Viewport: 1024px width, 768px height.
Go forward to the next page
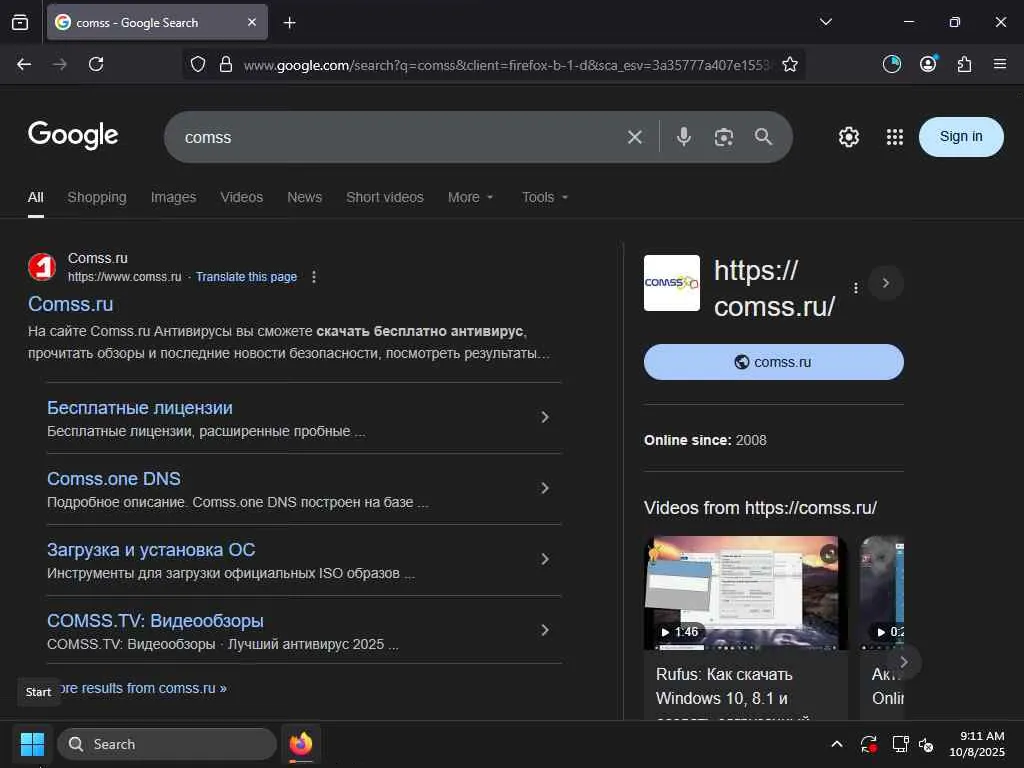[59, 64]
